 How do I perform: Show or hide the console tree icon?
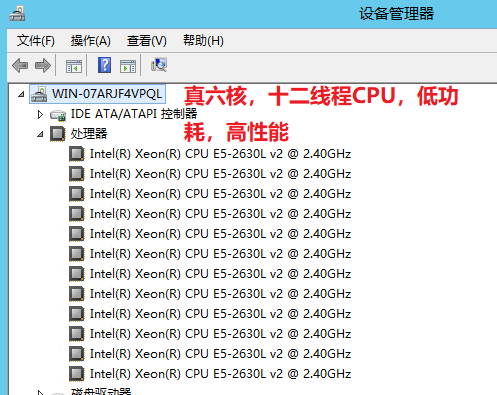[74, 66]
